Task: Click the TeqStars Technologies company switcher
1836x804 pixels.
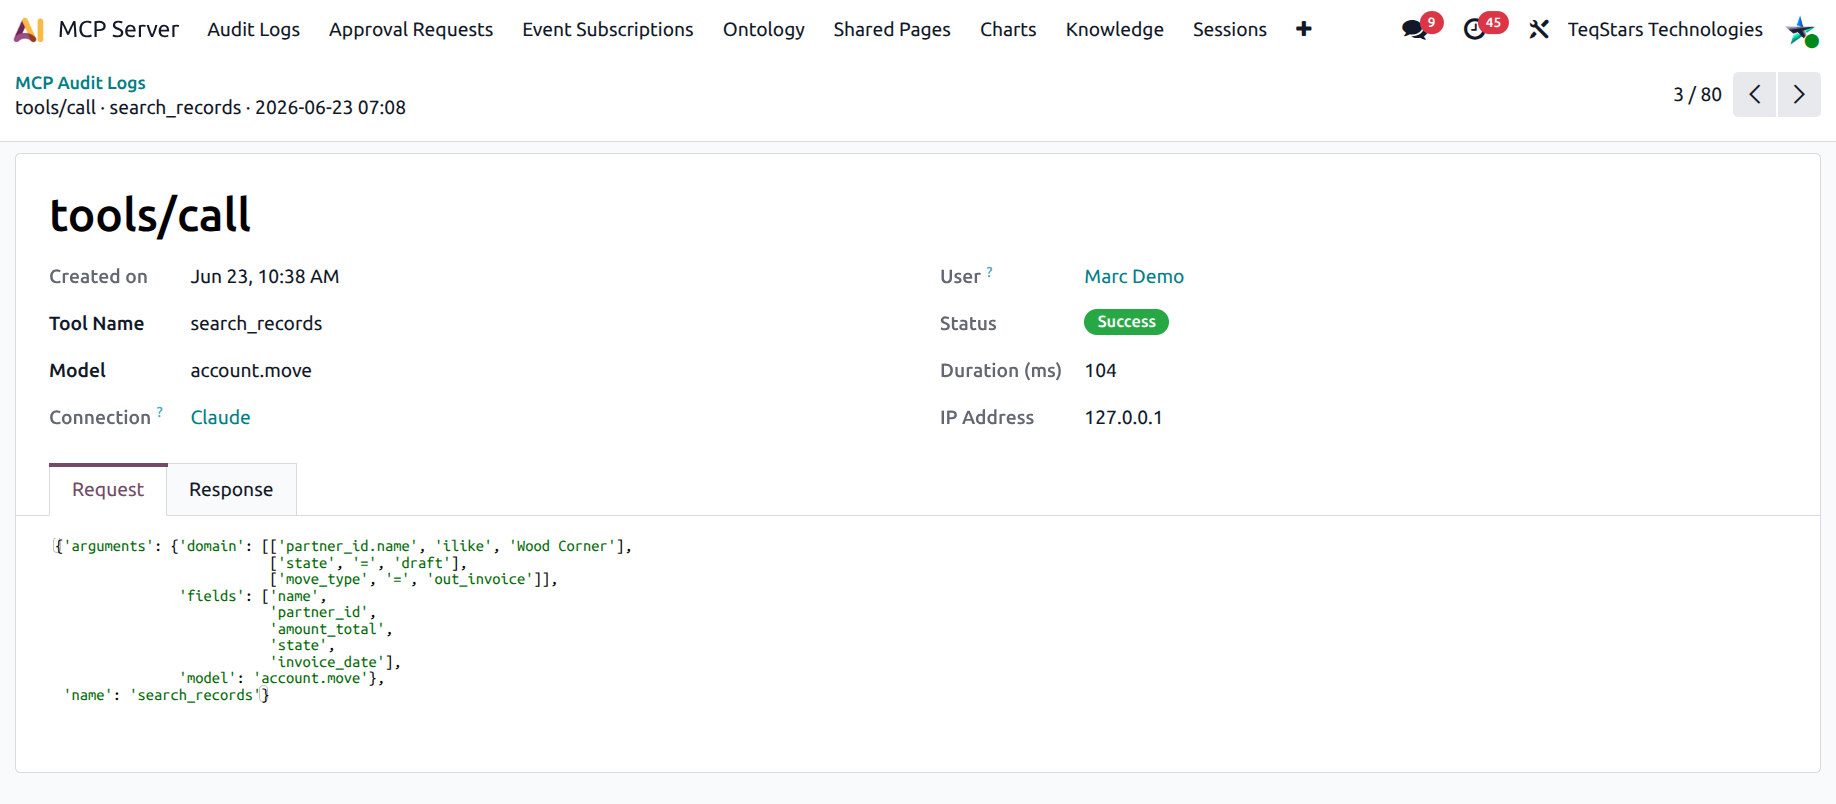Action: 1665,29
